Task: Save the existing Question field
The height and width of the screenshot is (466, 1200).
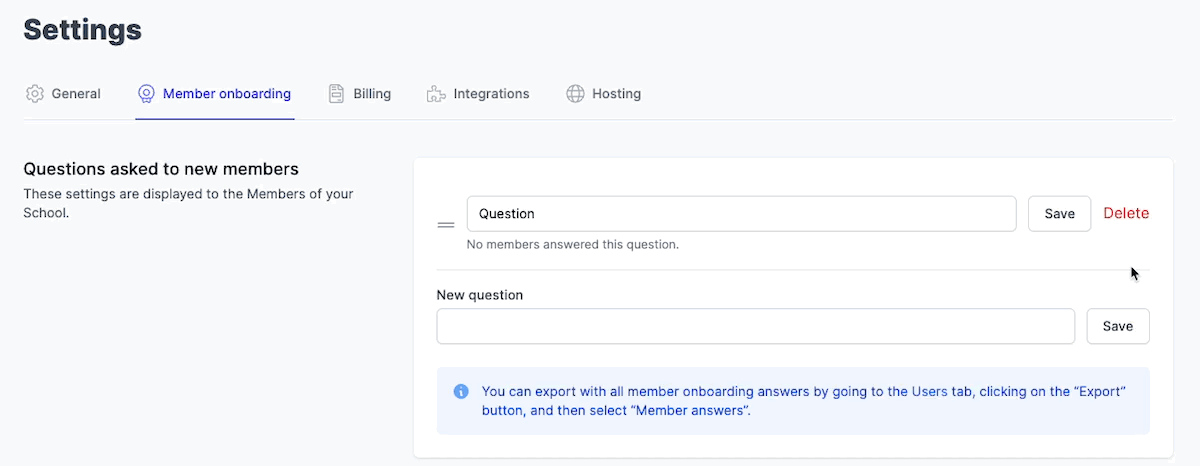Action: (x=1059, y=214)
